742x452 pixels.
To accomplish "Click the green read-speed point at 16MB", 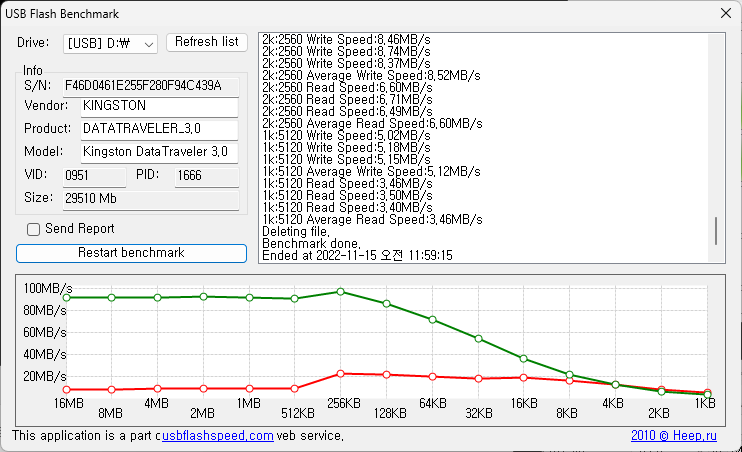I will pyautogui.click(x=67, y=298).
